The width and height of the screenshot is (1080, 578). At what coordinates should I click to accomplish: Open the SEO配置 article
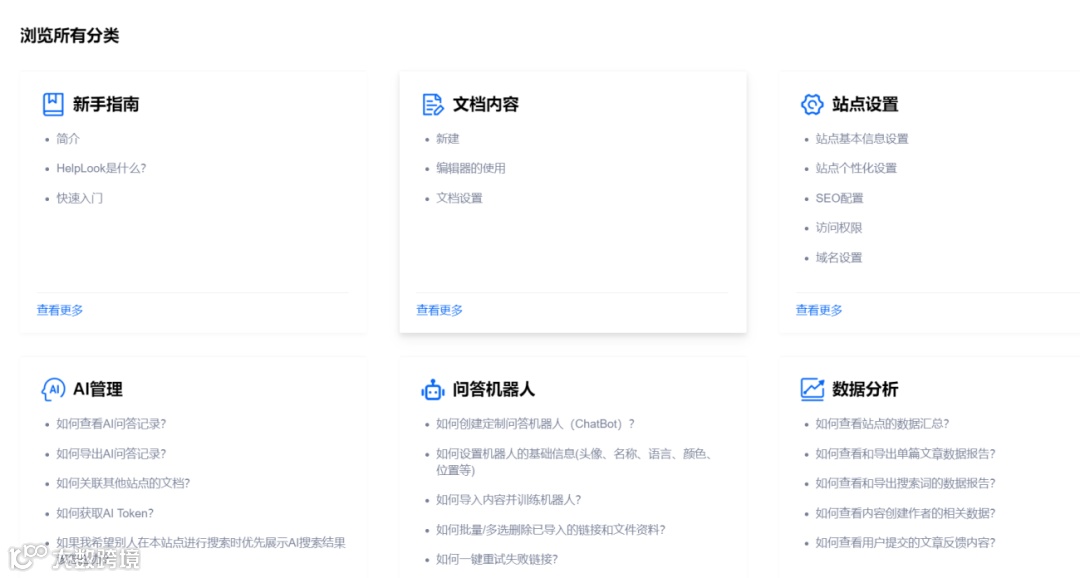841,198
